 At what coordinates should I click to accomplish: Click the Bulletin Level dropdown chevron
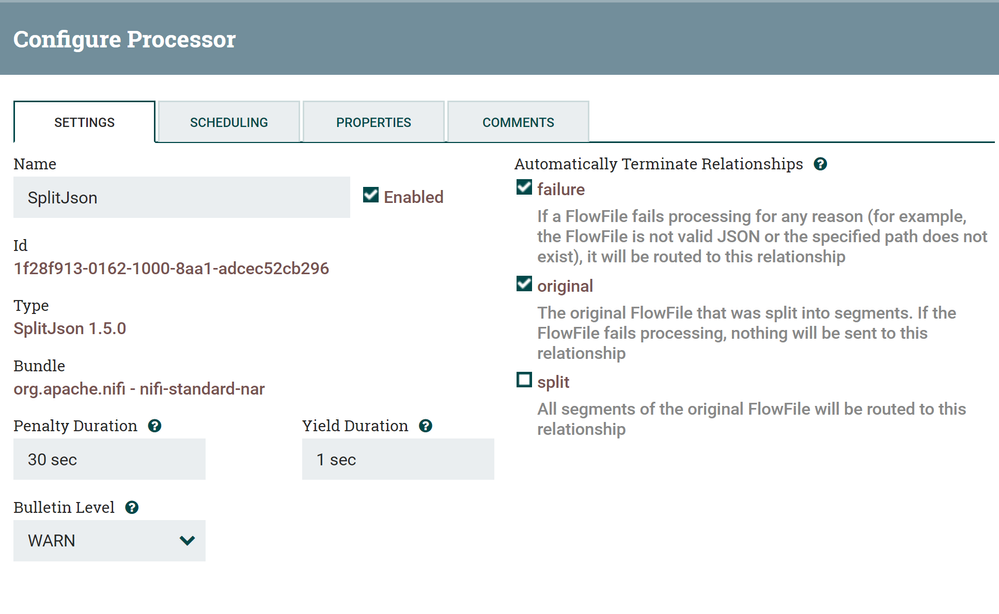(x=186, y=540)
